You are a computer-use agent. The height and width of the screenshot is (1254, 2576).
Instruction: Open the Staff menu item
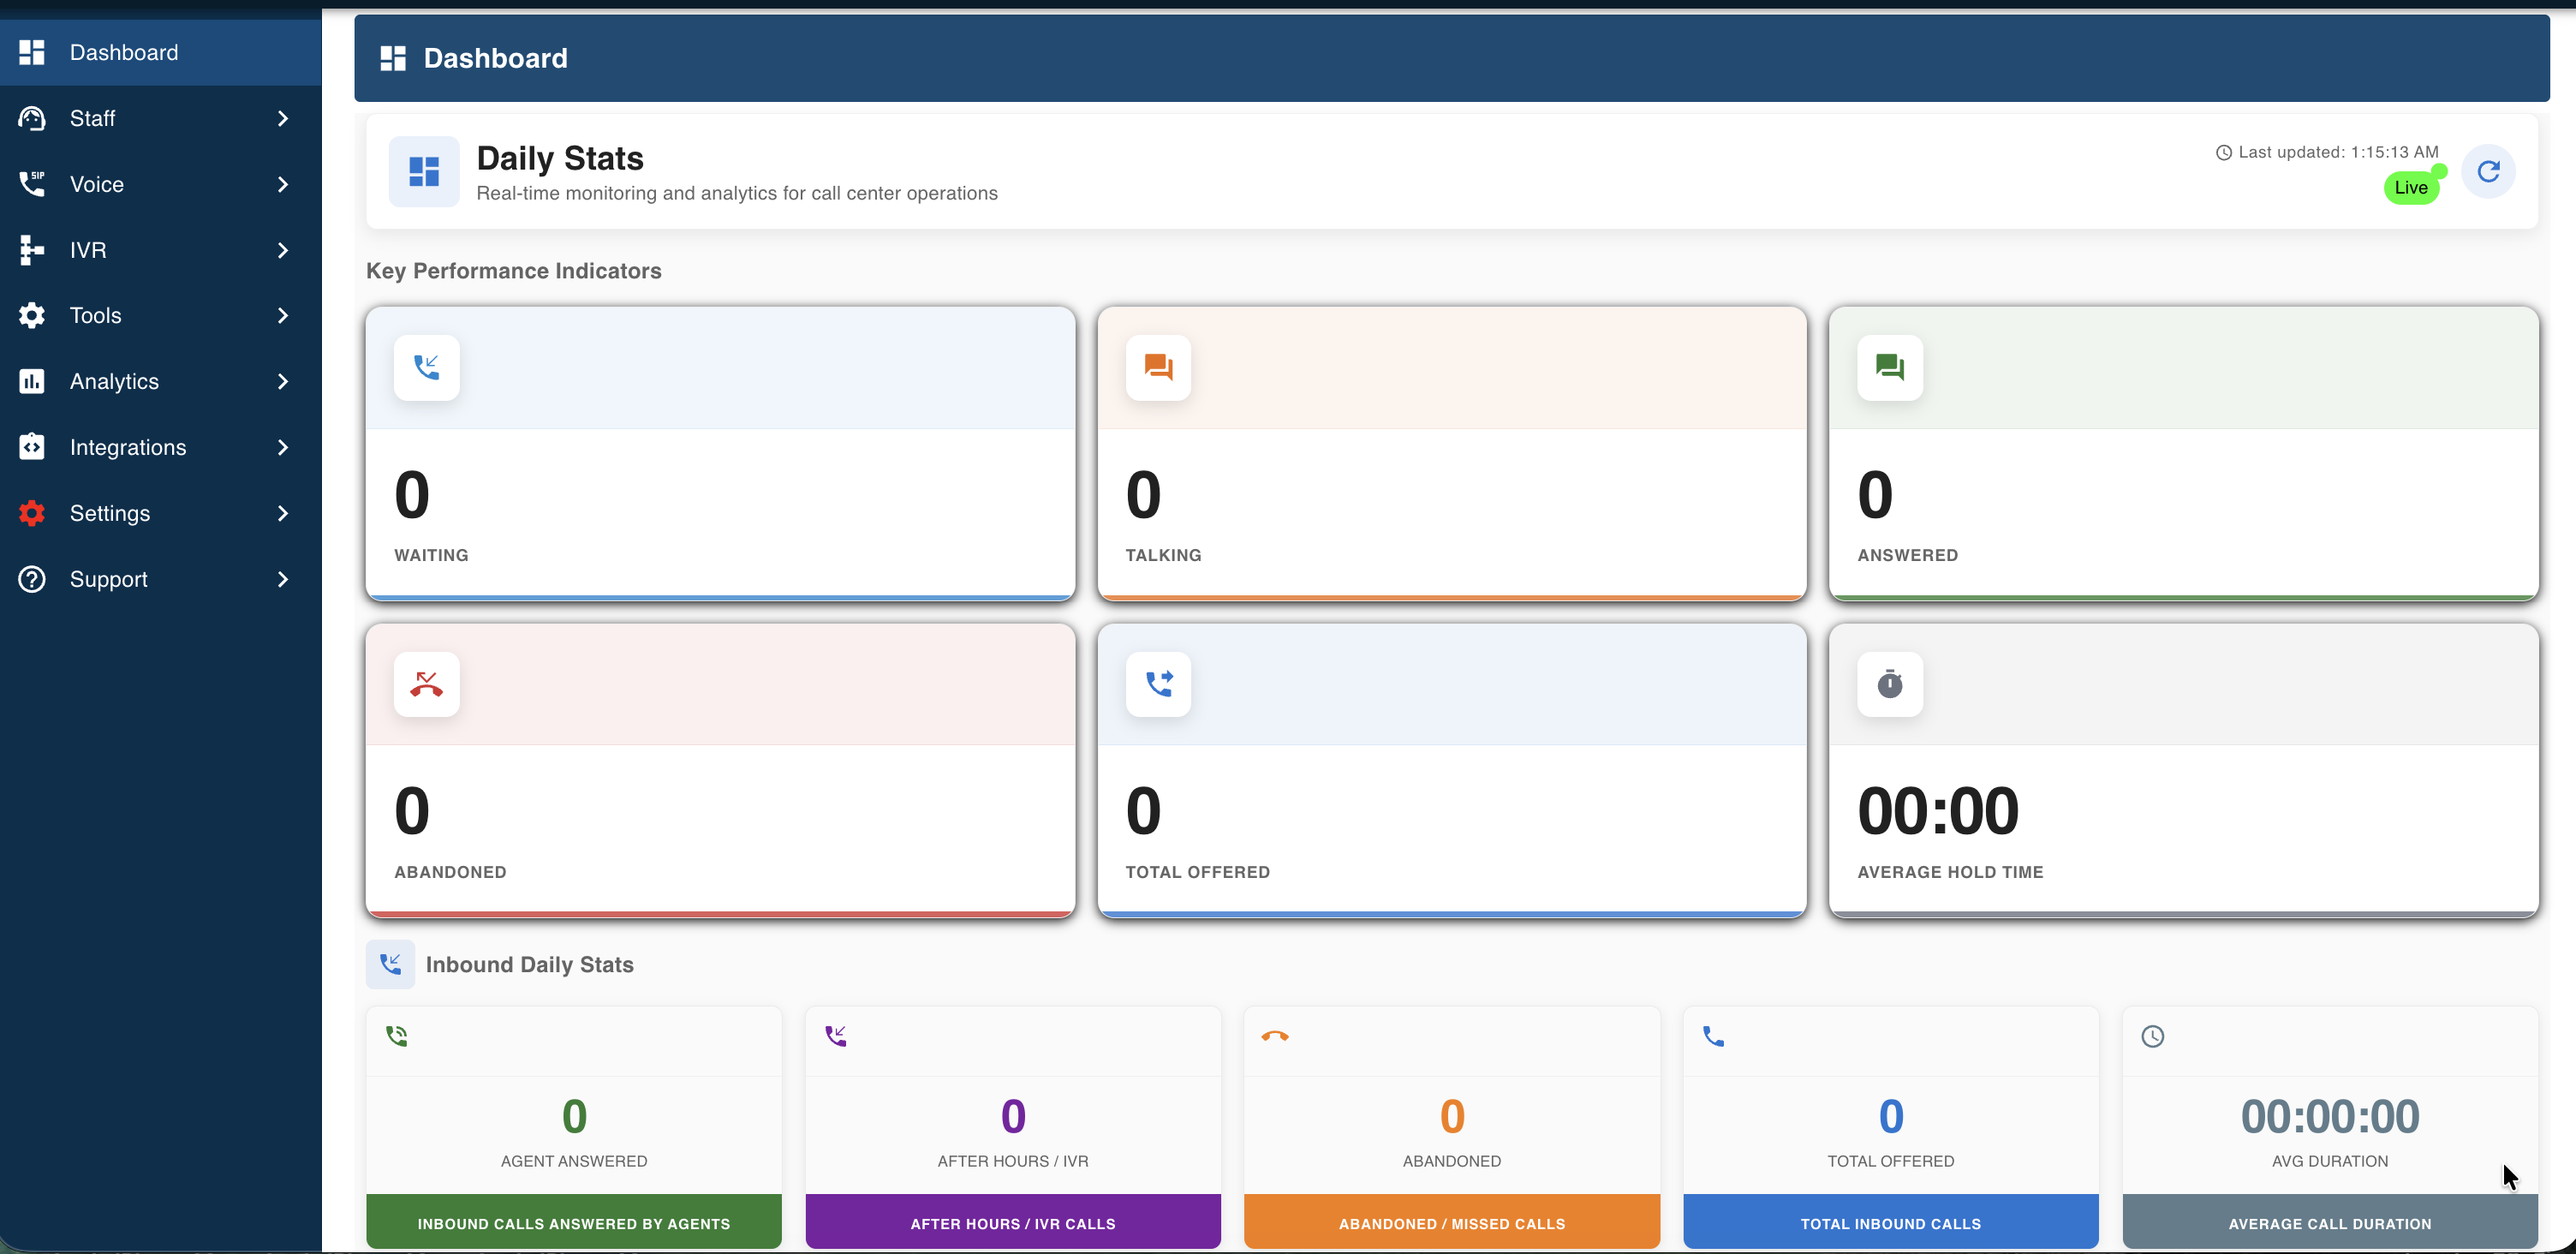tap(161, 118)
